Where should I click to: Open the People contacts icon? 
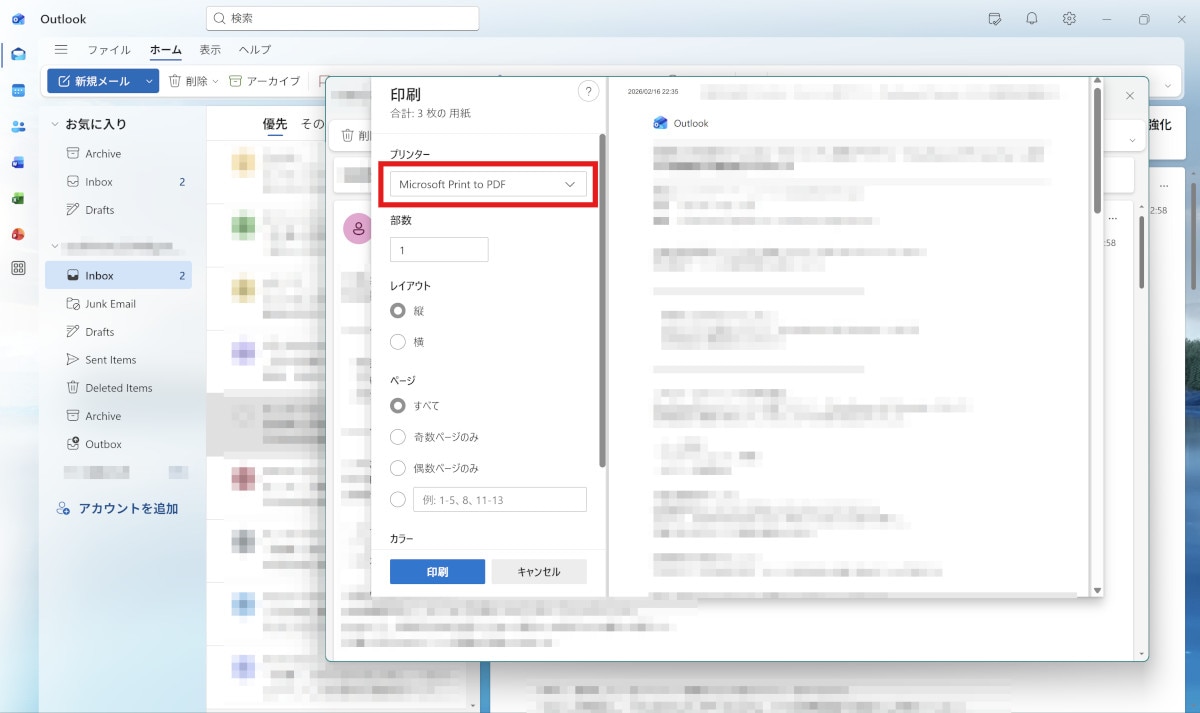click(x=18, y=126)
